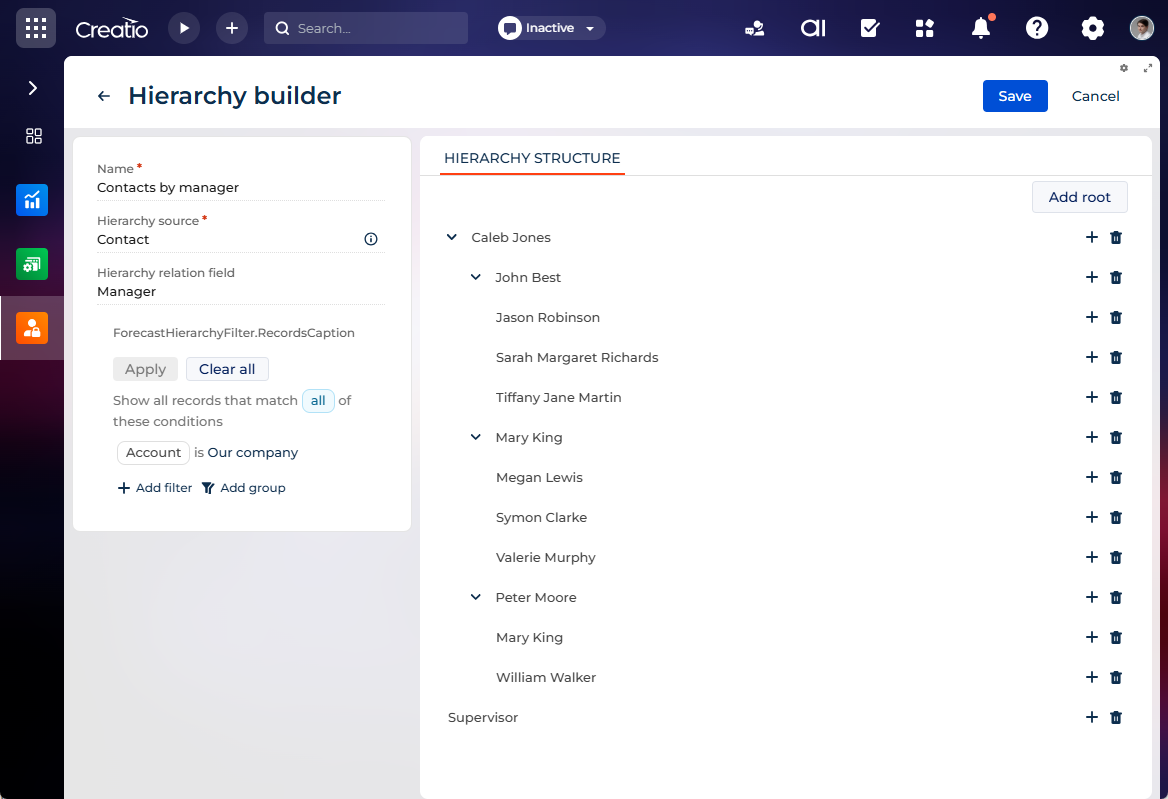Click the plus quick-add button in top bar
Screen dimensions: 1168x799
point(232,28)
